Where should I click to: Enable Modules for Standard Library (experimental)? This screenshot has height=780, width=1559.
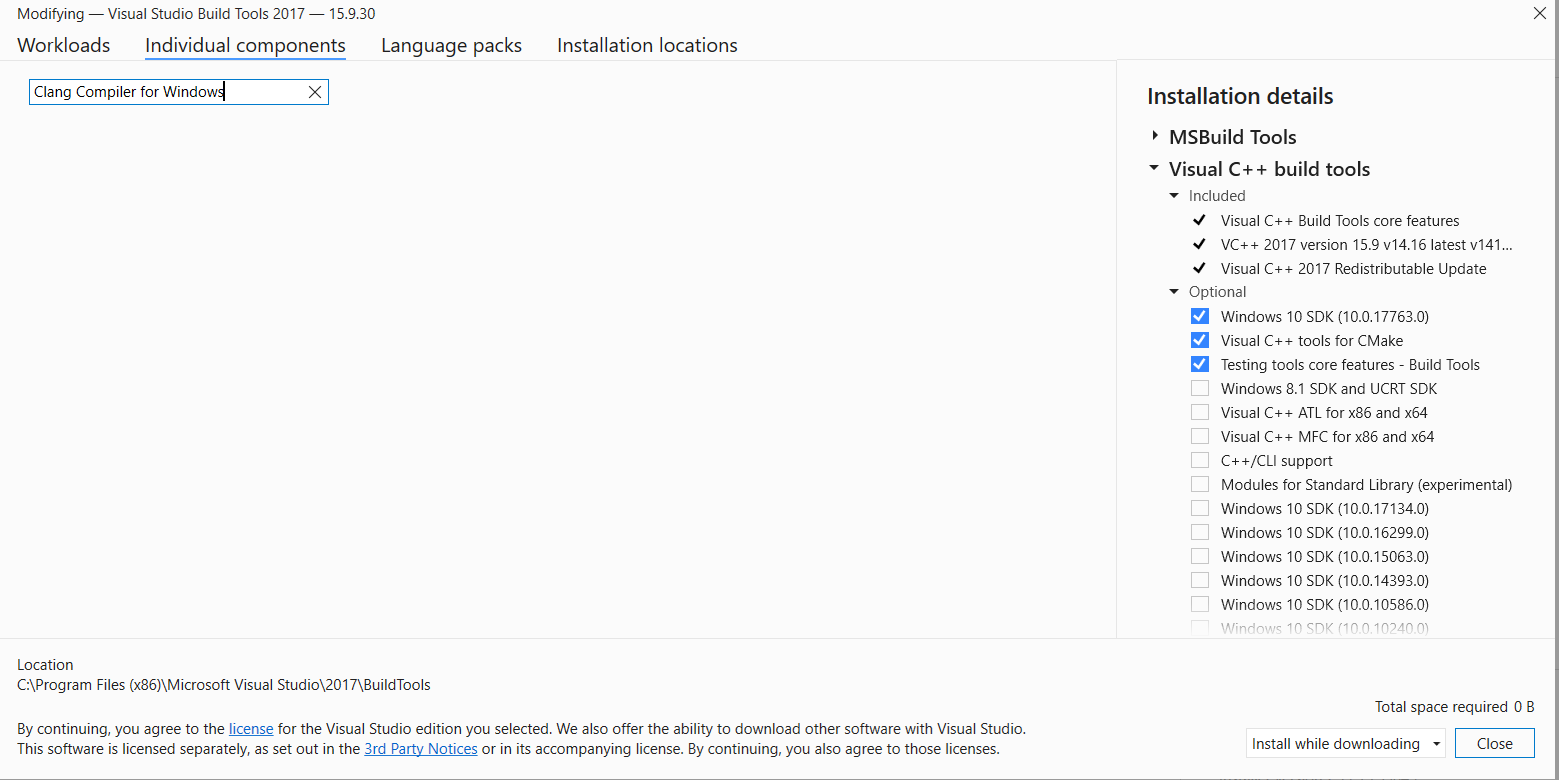[x=1200, y=484]
